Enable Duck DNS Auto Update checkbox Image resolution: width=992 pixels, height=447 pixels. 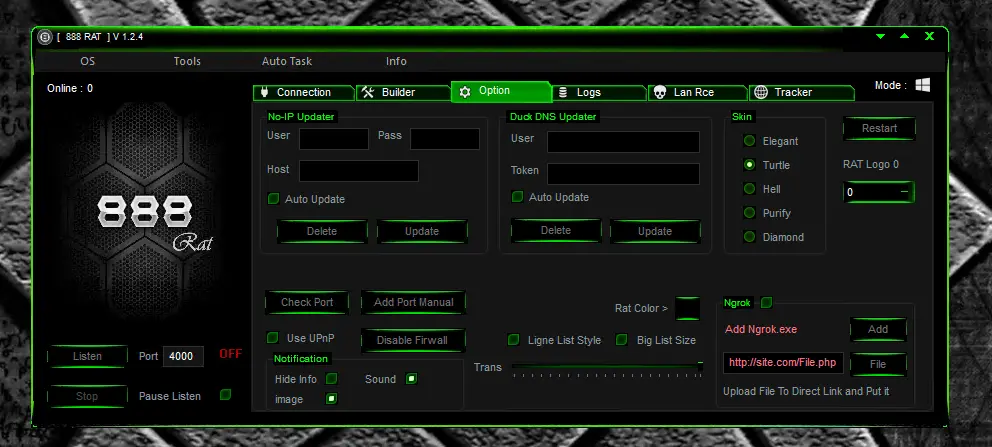tap(517, 197)
